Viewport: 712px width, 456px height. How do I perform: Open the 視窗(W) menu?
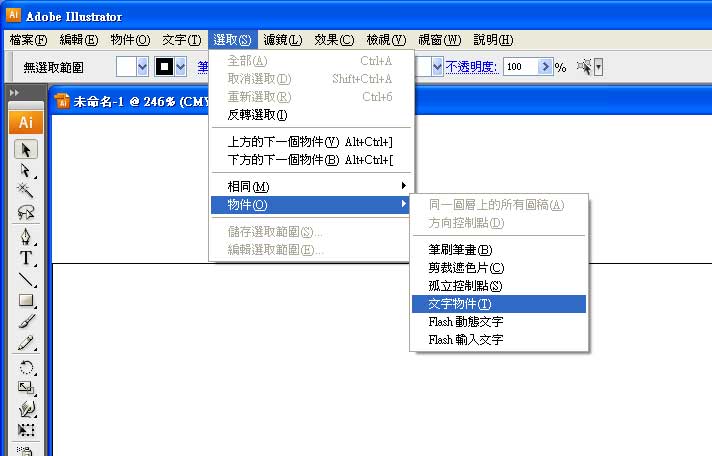(x=440, y=40)
